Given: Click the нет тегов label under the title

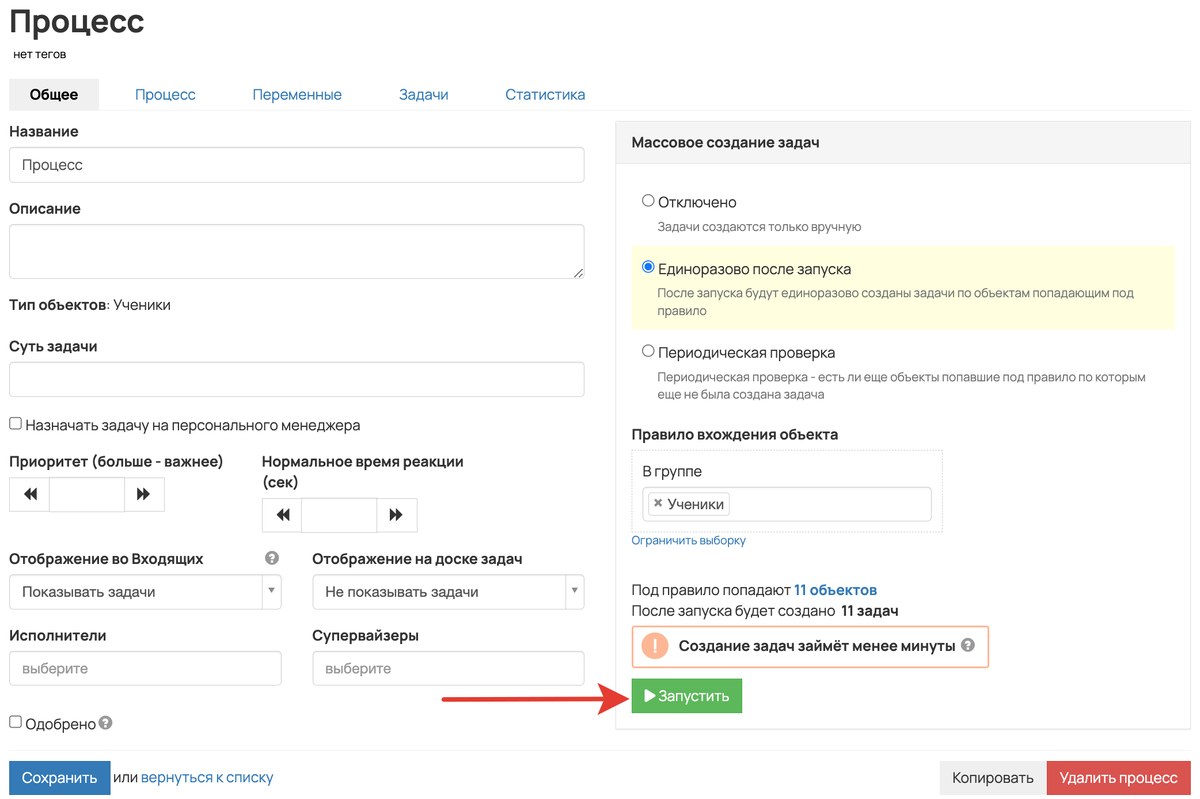Looking at the screenshot, I should click(40, 54).
